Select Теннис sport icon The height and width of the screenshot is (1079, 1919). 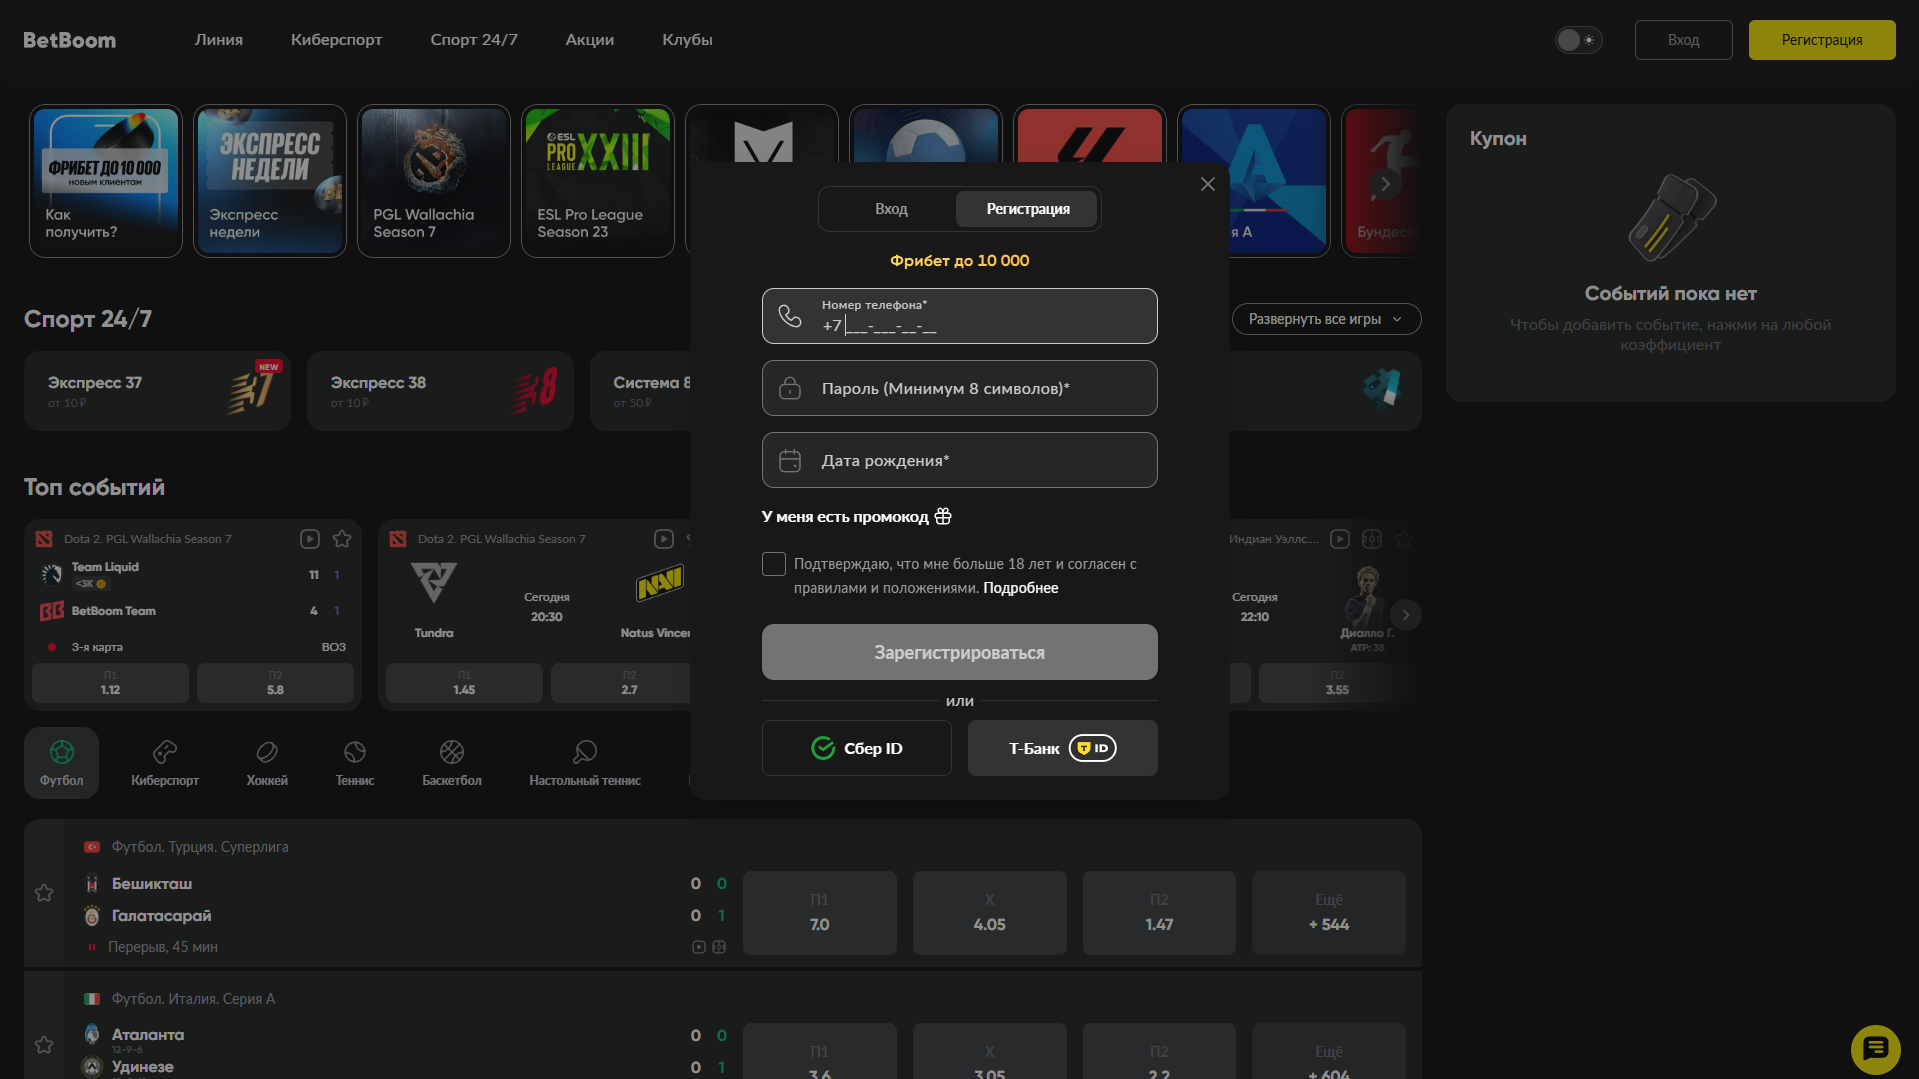(355, 763)
